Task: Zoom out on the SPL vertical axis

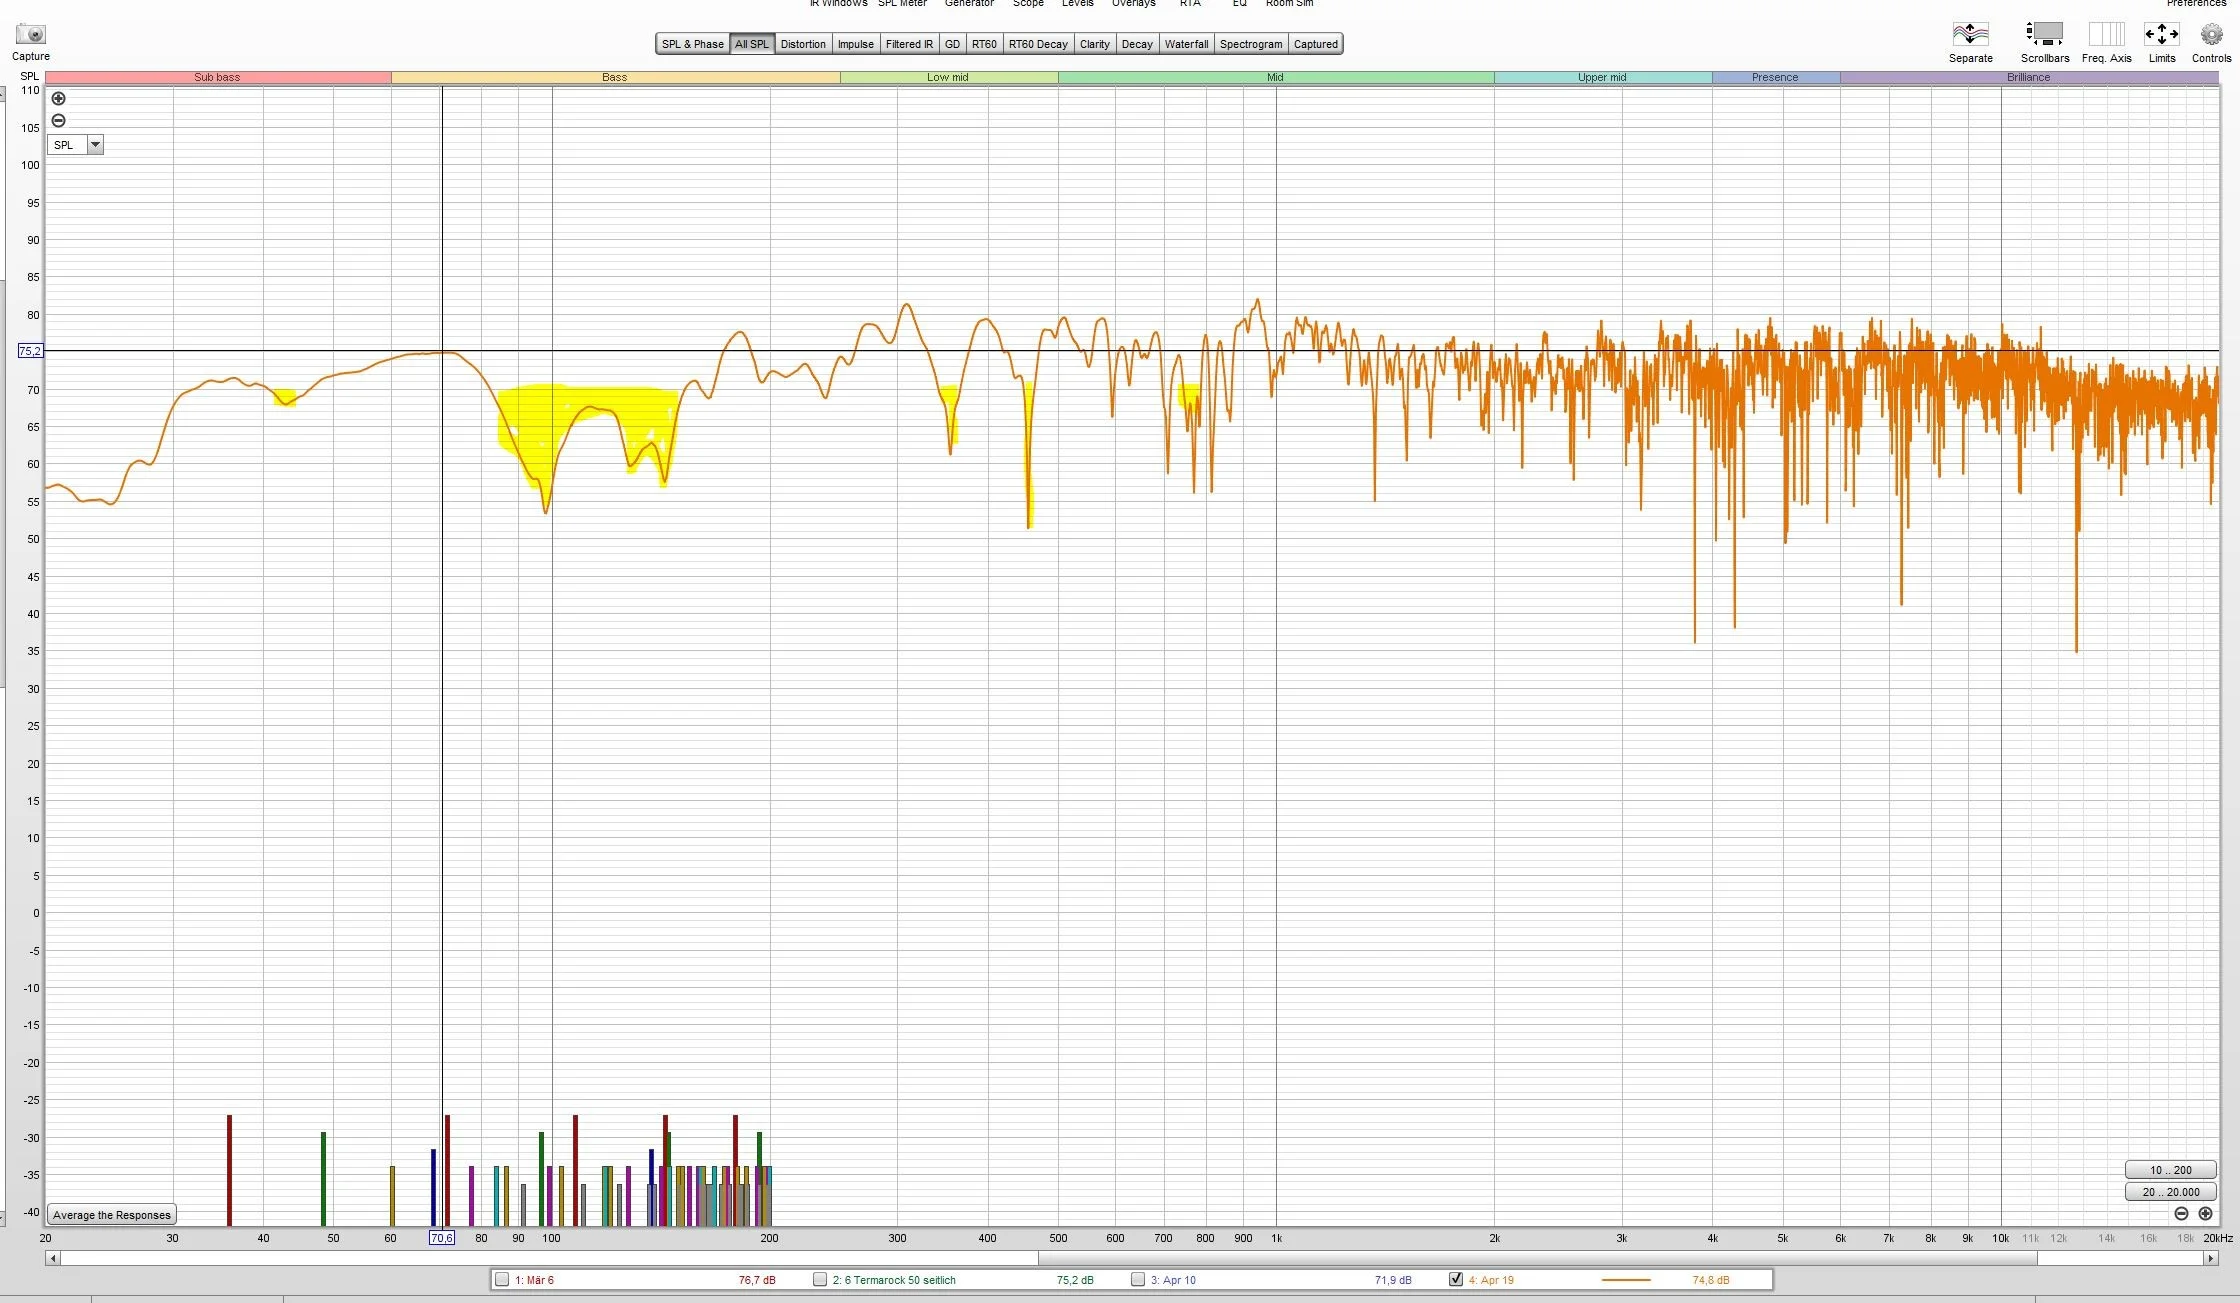Action: (59, 120)
